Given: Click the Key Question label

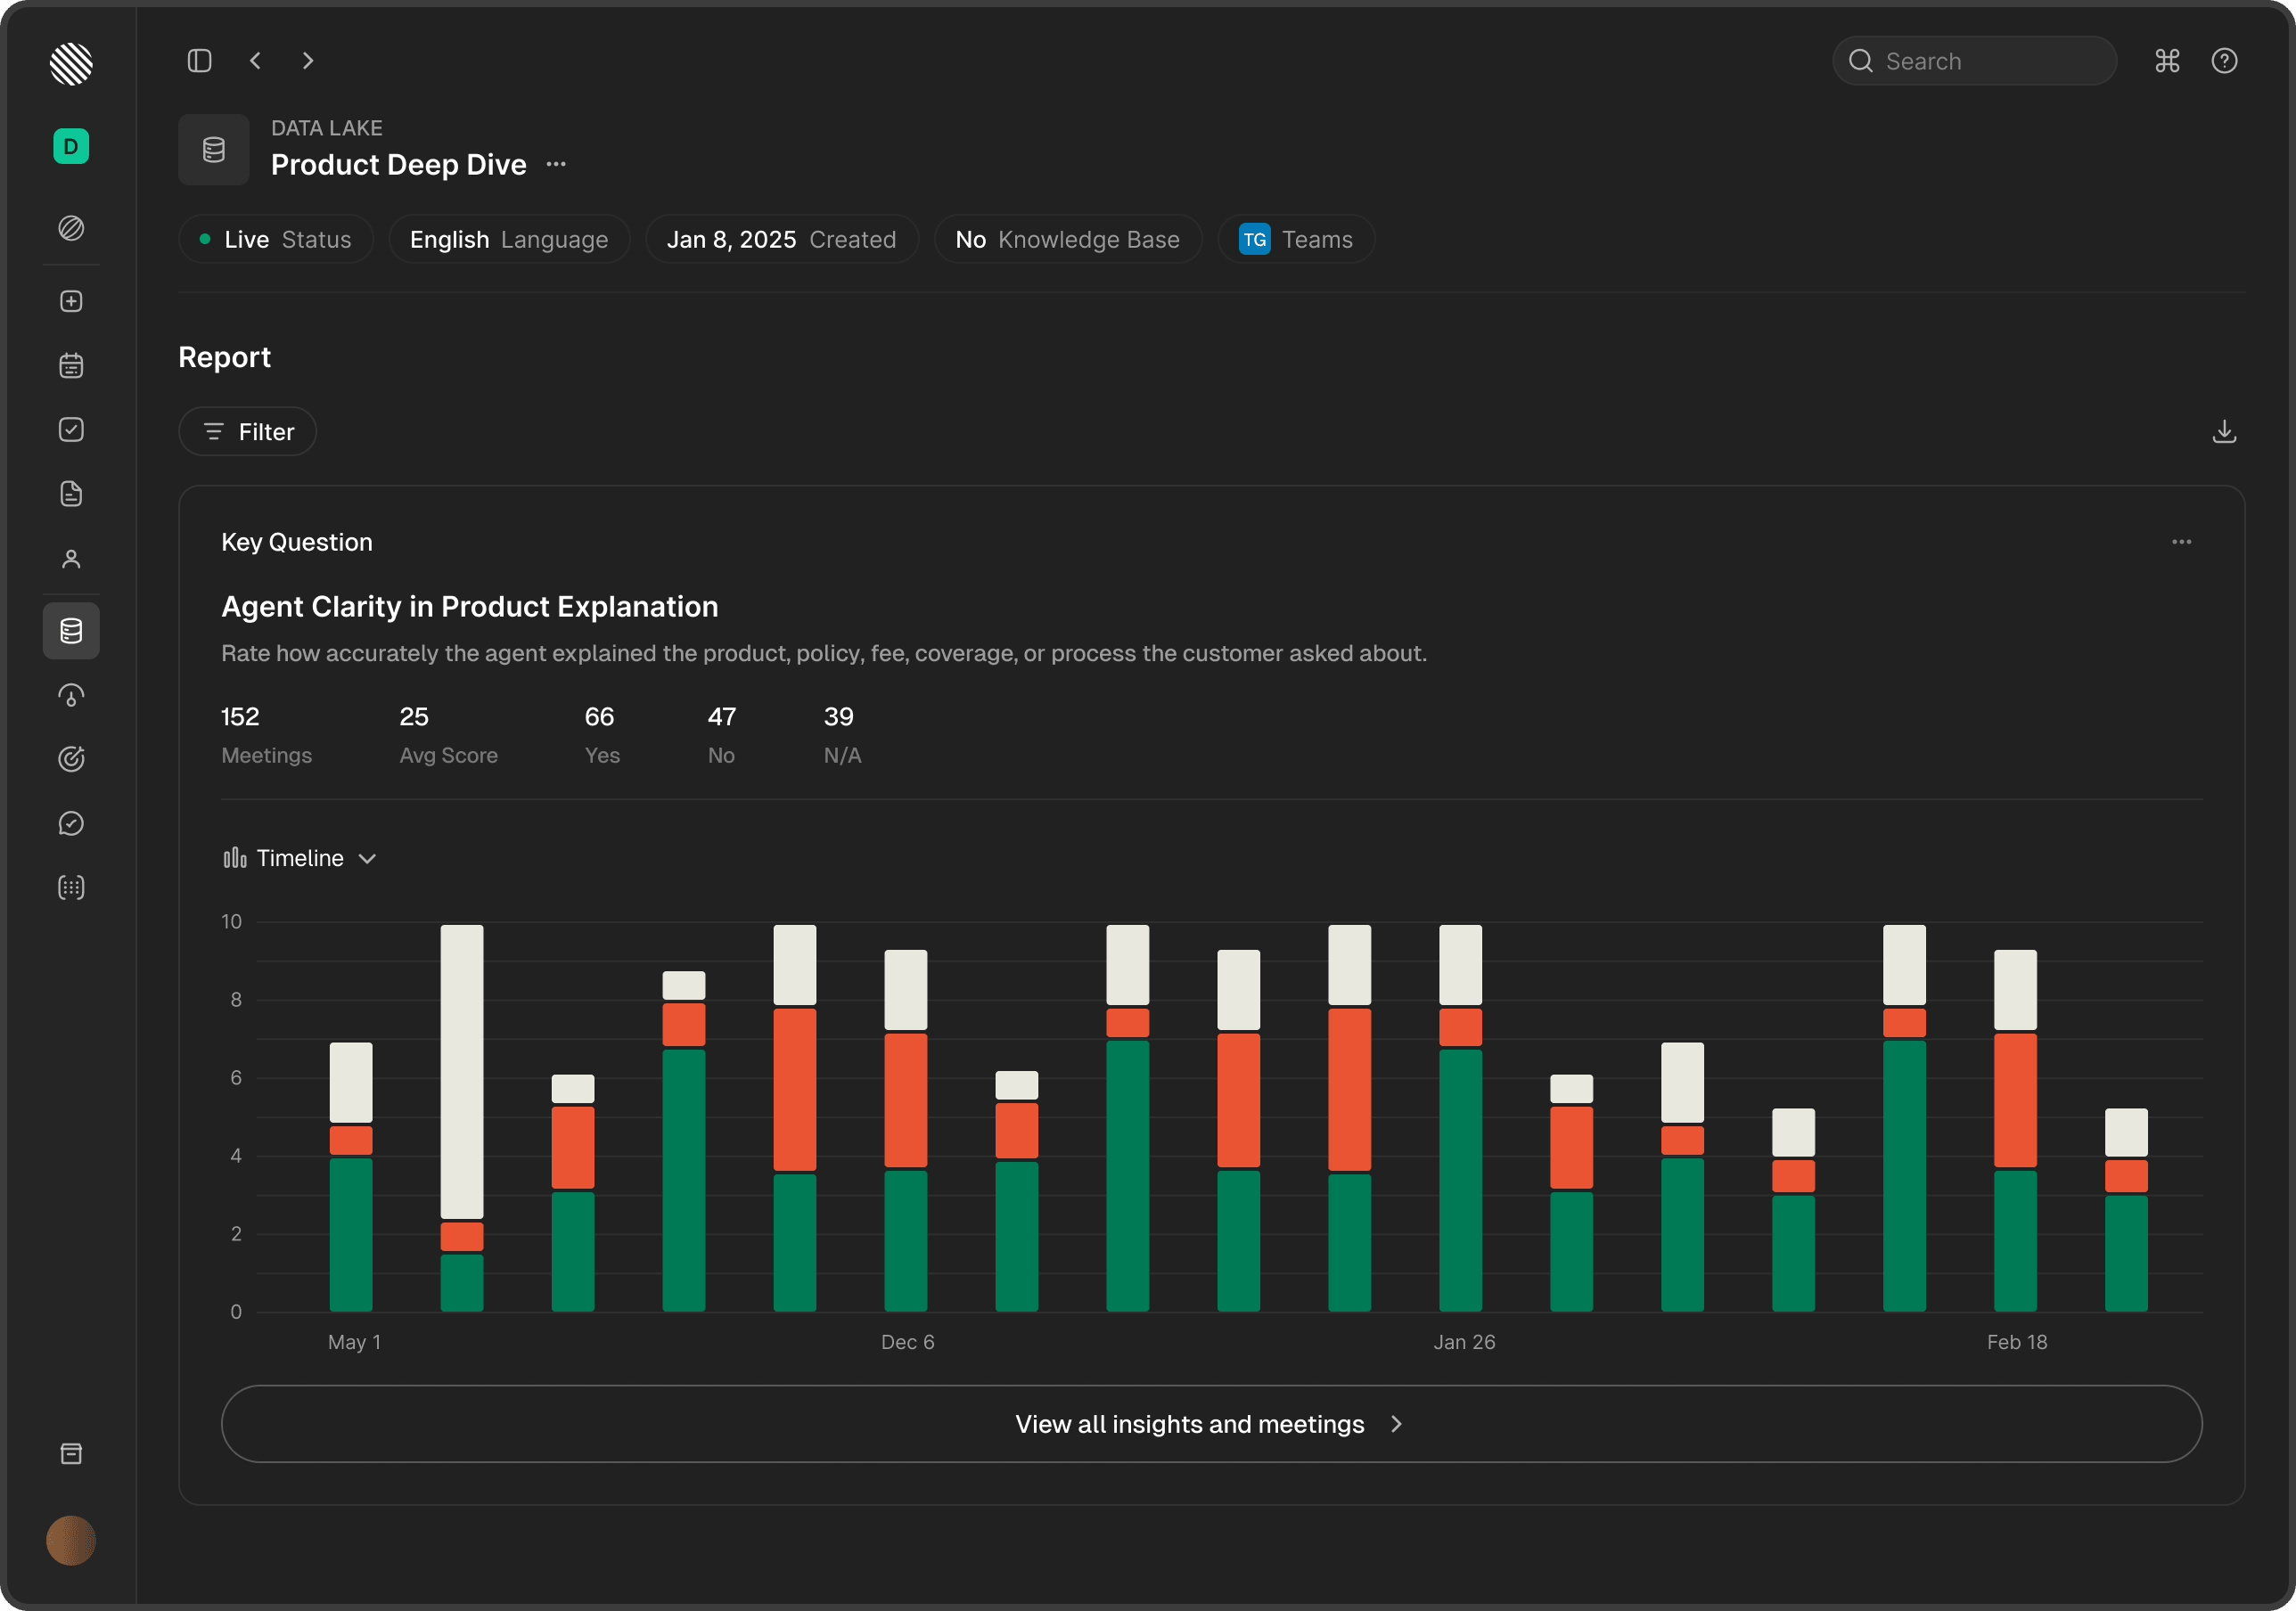Looking at the screenshot, I should coord(296,542).
